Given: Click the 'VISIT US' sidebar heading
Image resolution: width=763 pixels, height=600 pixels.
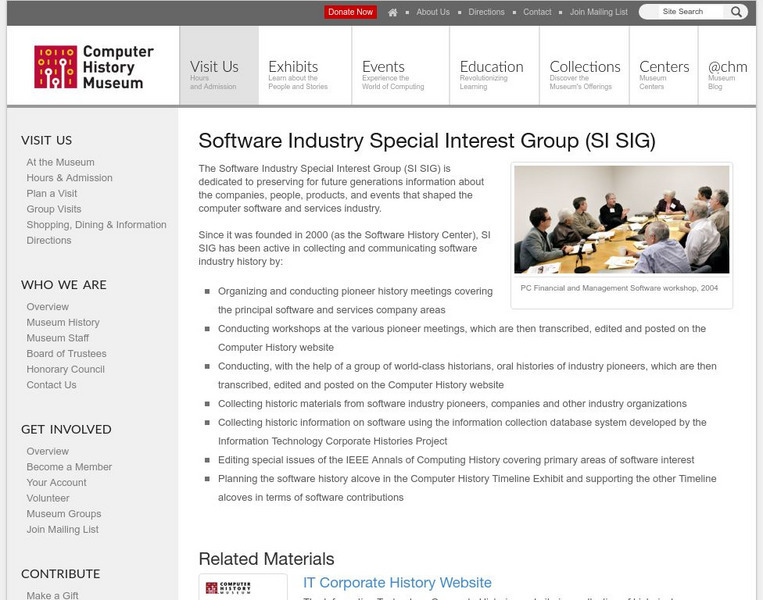Looking at the screenshot, I should coord(46,141).
